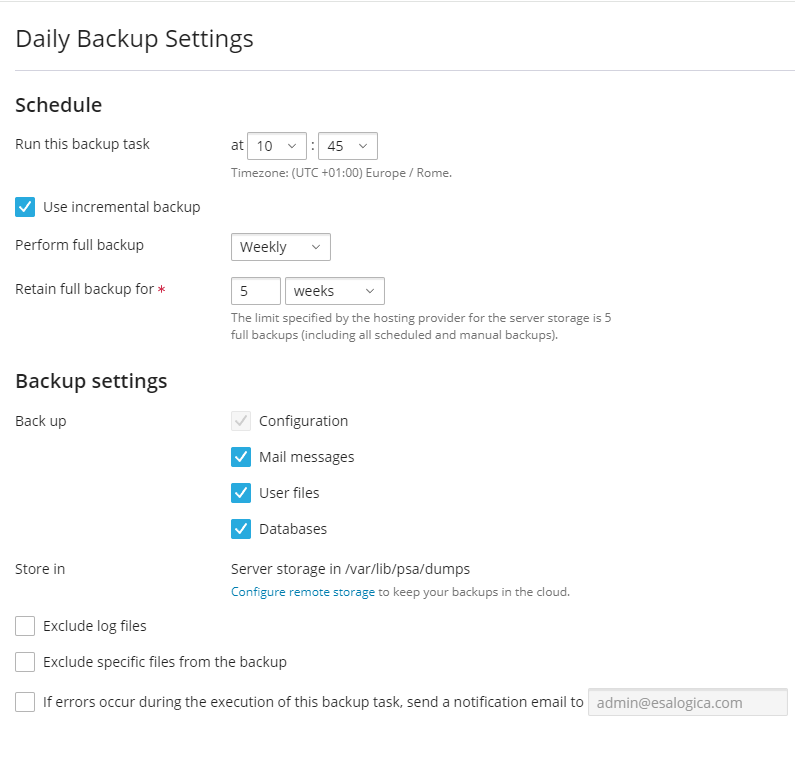Image resolution: width=795 pixels, height=764 pixels.
Task: Uncheck the Mail messages checkbox
Action: 241,457
